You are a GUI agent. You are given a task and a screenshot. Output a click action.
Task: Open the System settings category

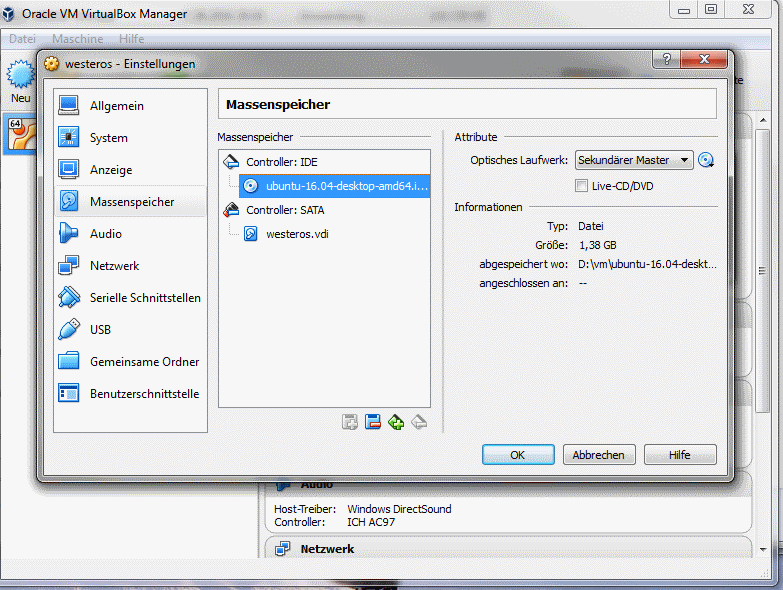tap(130, 138)
